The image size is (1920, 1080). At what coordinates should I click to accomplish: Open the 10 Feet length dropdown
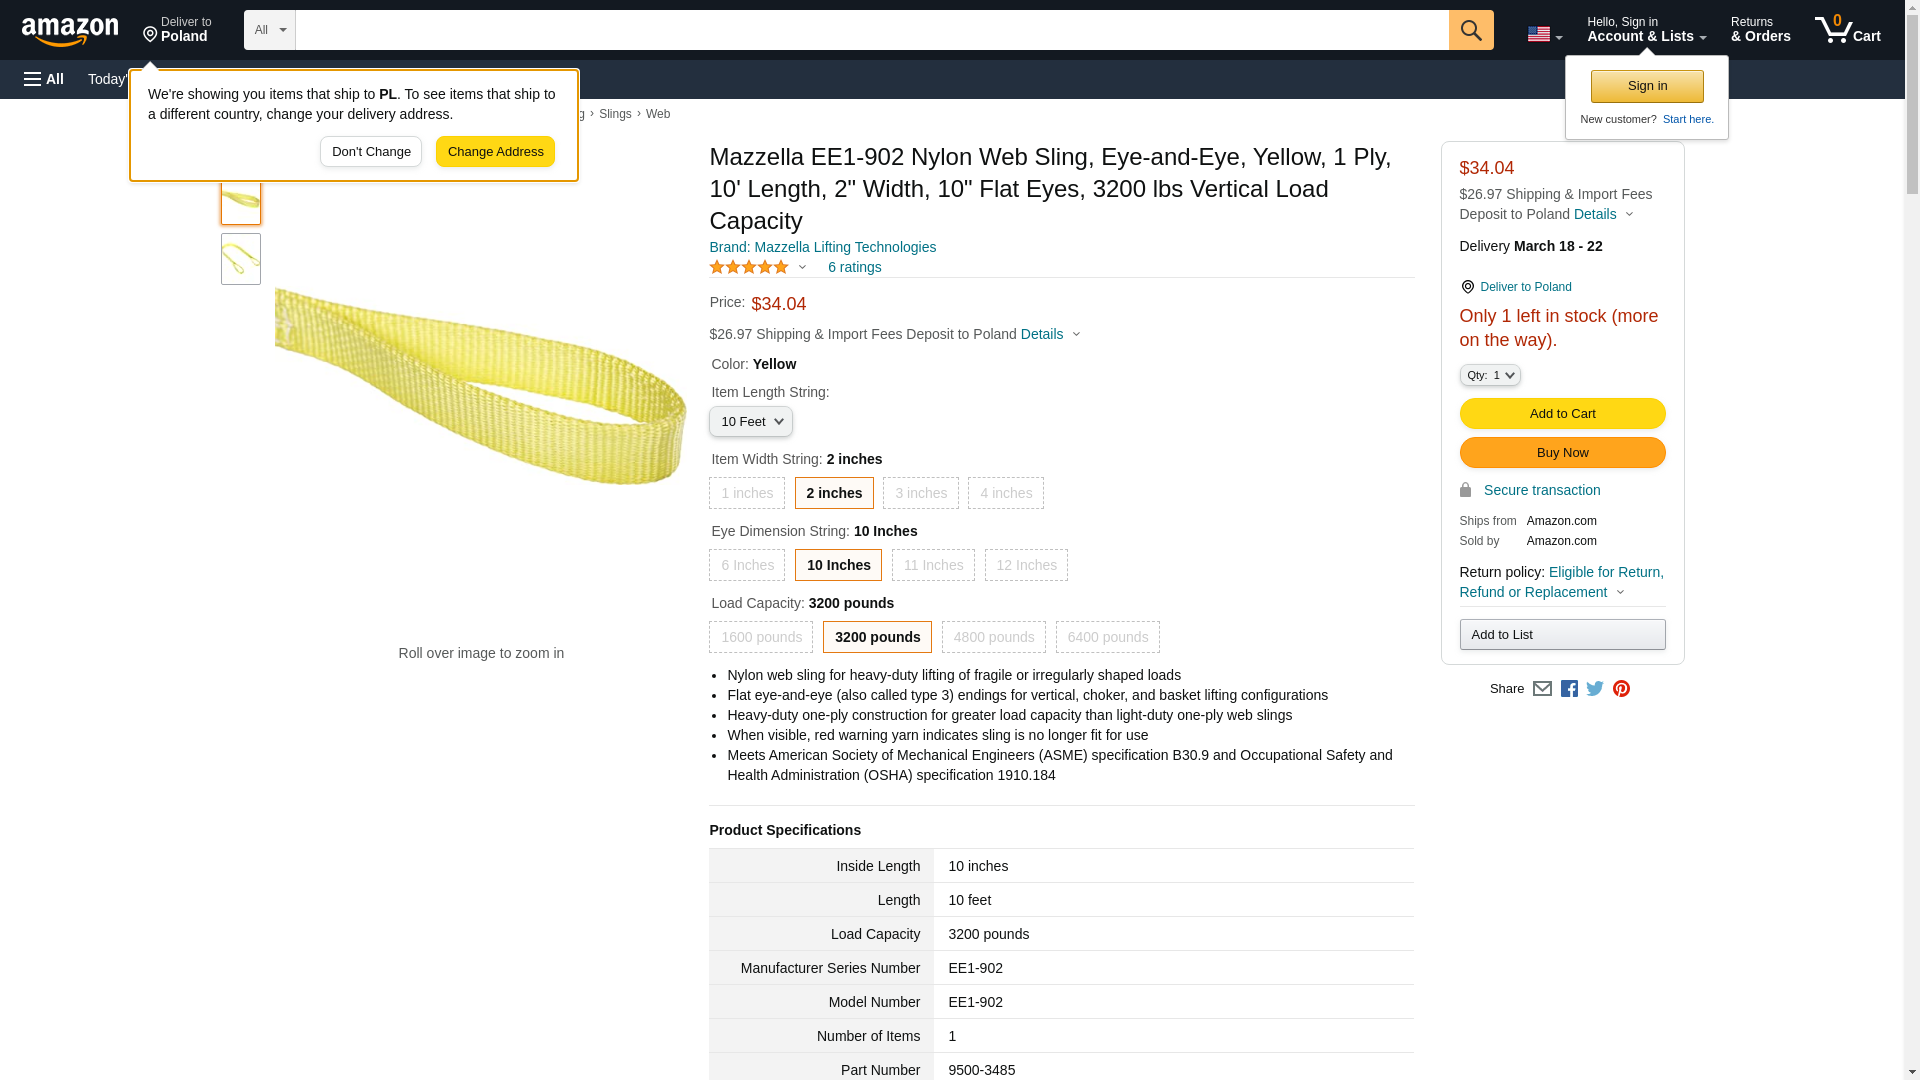point(751,422)
